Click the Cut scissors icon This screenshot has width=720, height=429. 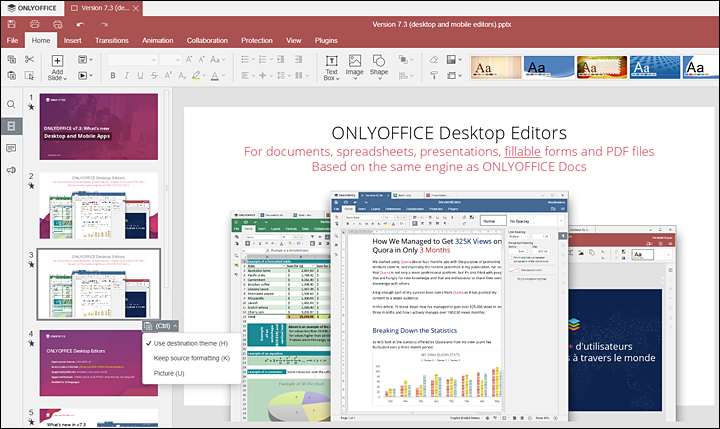pyautogui.click(x=29, y=59)
